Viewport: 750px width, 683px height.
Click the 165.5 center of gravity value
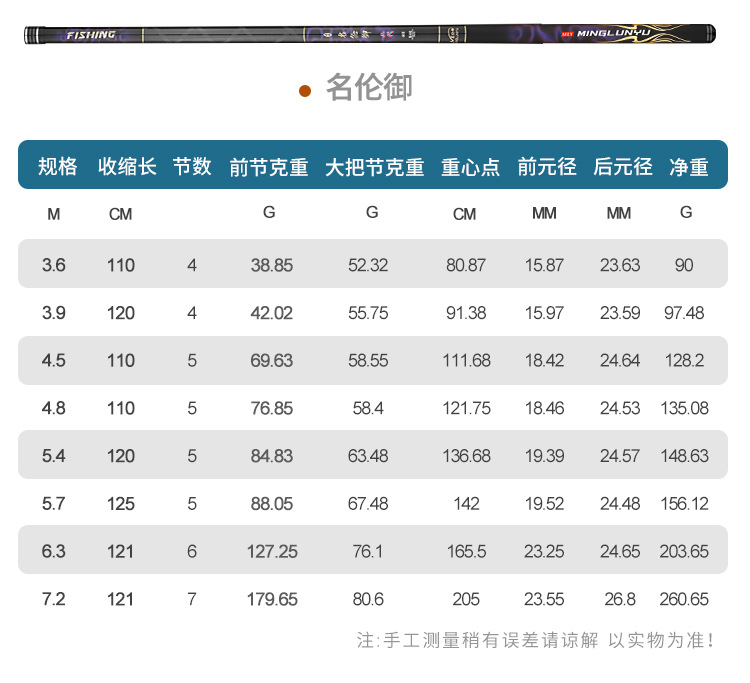[x=466, y=551]
